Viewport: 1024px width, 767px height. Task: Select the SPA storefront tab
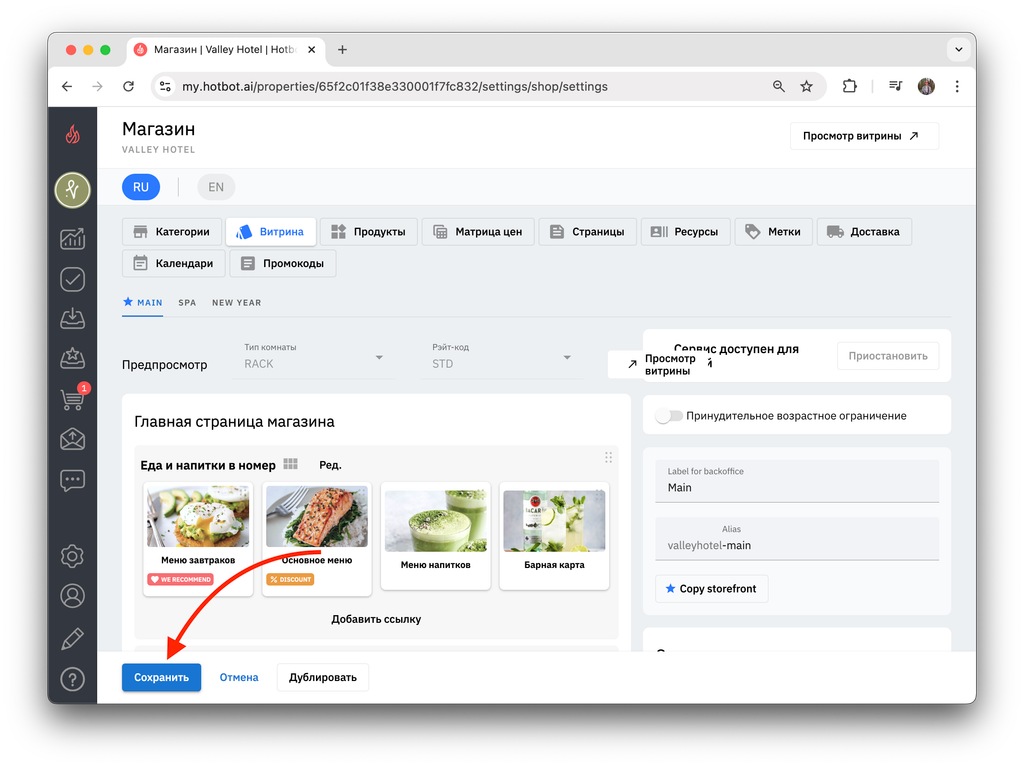(187, 302)
